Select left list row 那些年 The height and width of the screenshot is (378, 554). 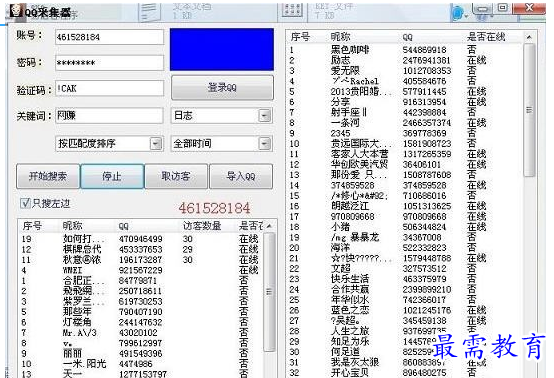coord(141,312)
